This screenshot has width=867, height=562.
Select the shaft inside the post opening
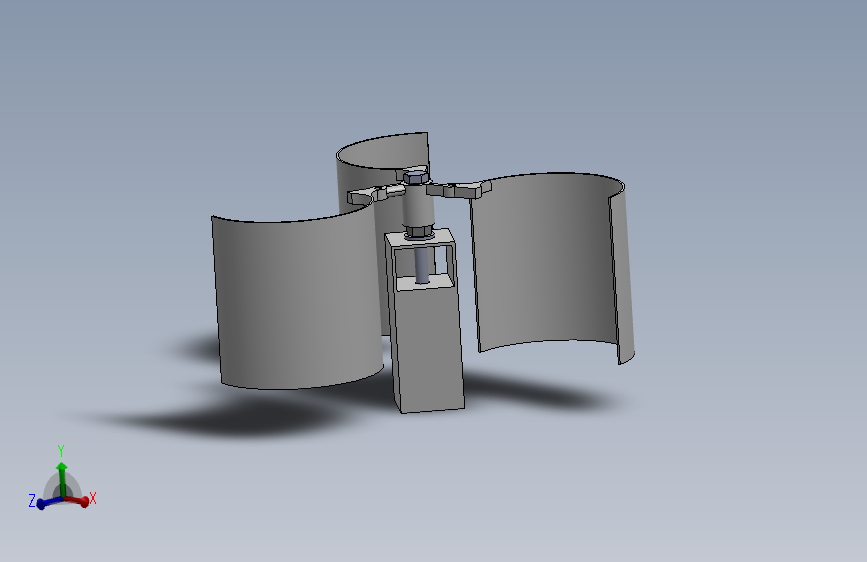coord(422,264)
